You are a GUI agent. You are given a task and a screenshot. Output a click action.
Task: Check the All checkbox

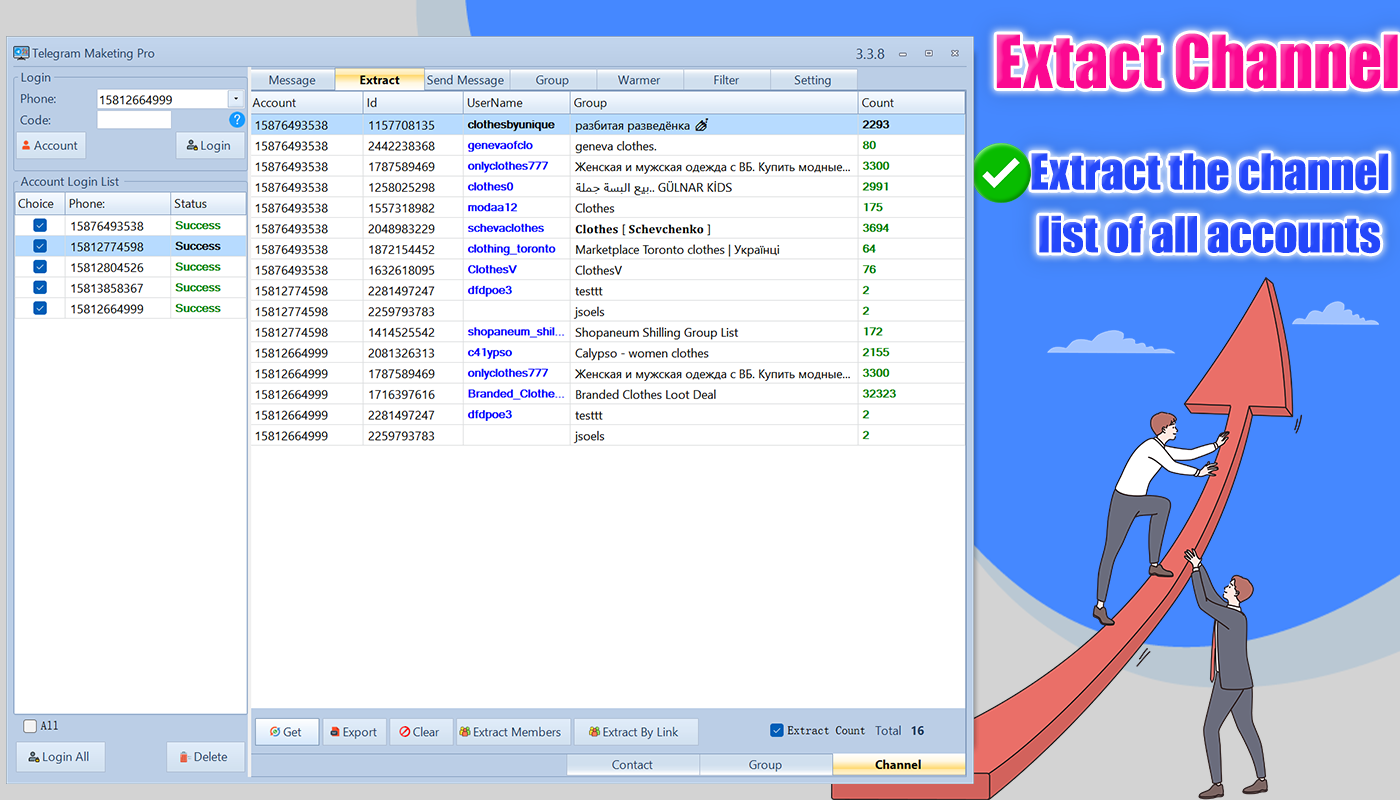(30, 726)
